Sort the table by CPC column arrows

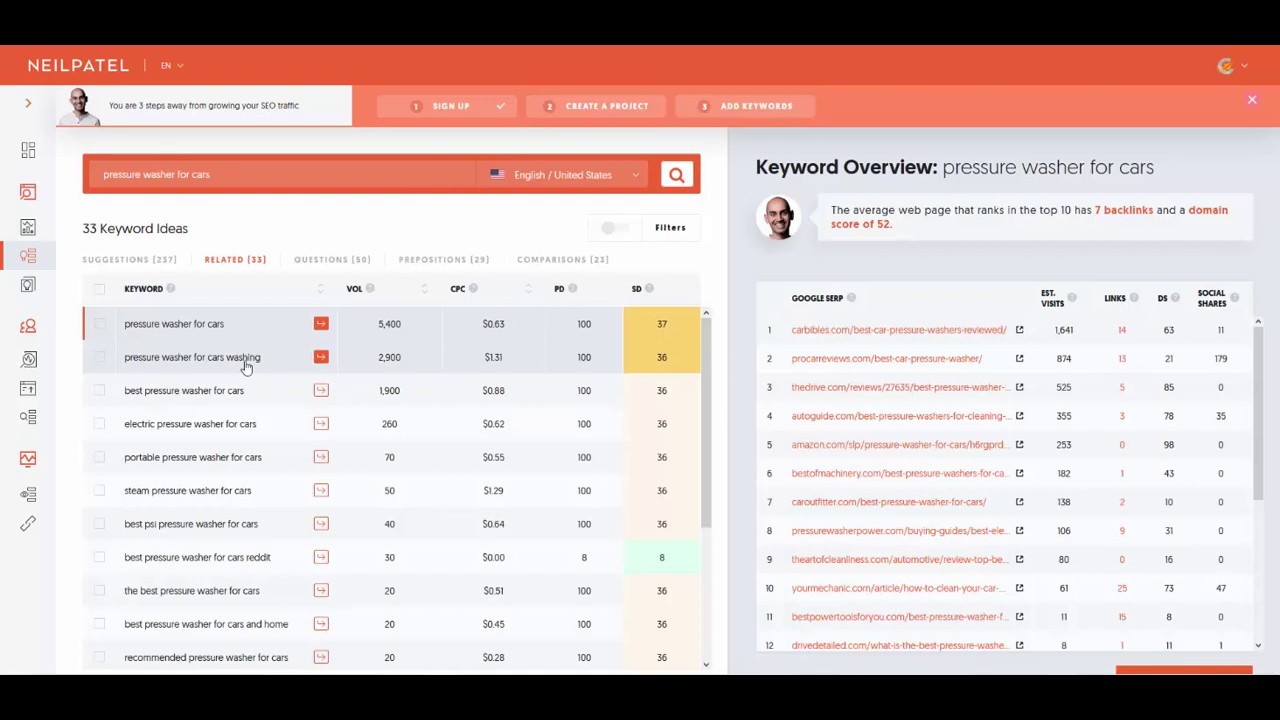tap(528, 289)
